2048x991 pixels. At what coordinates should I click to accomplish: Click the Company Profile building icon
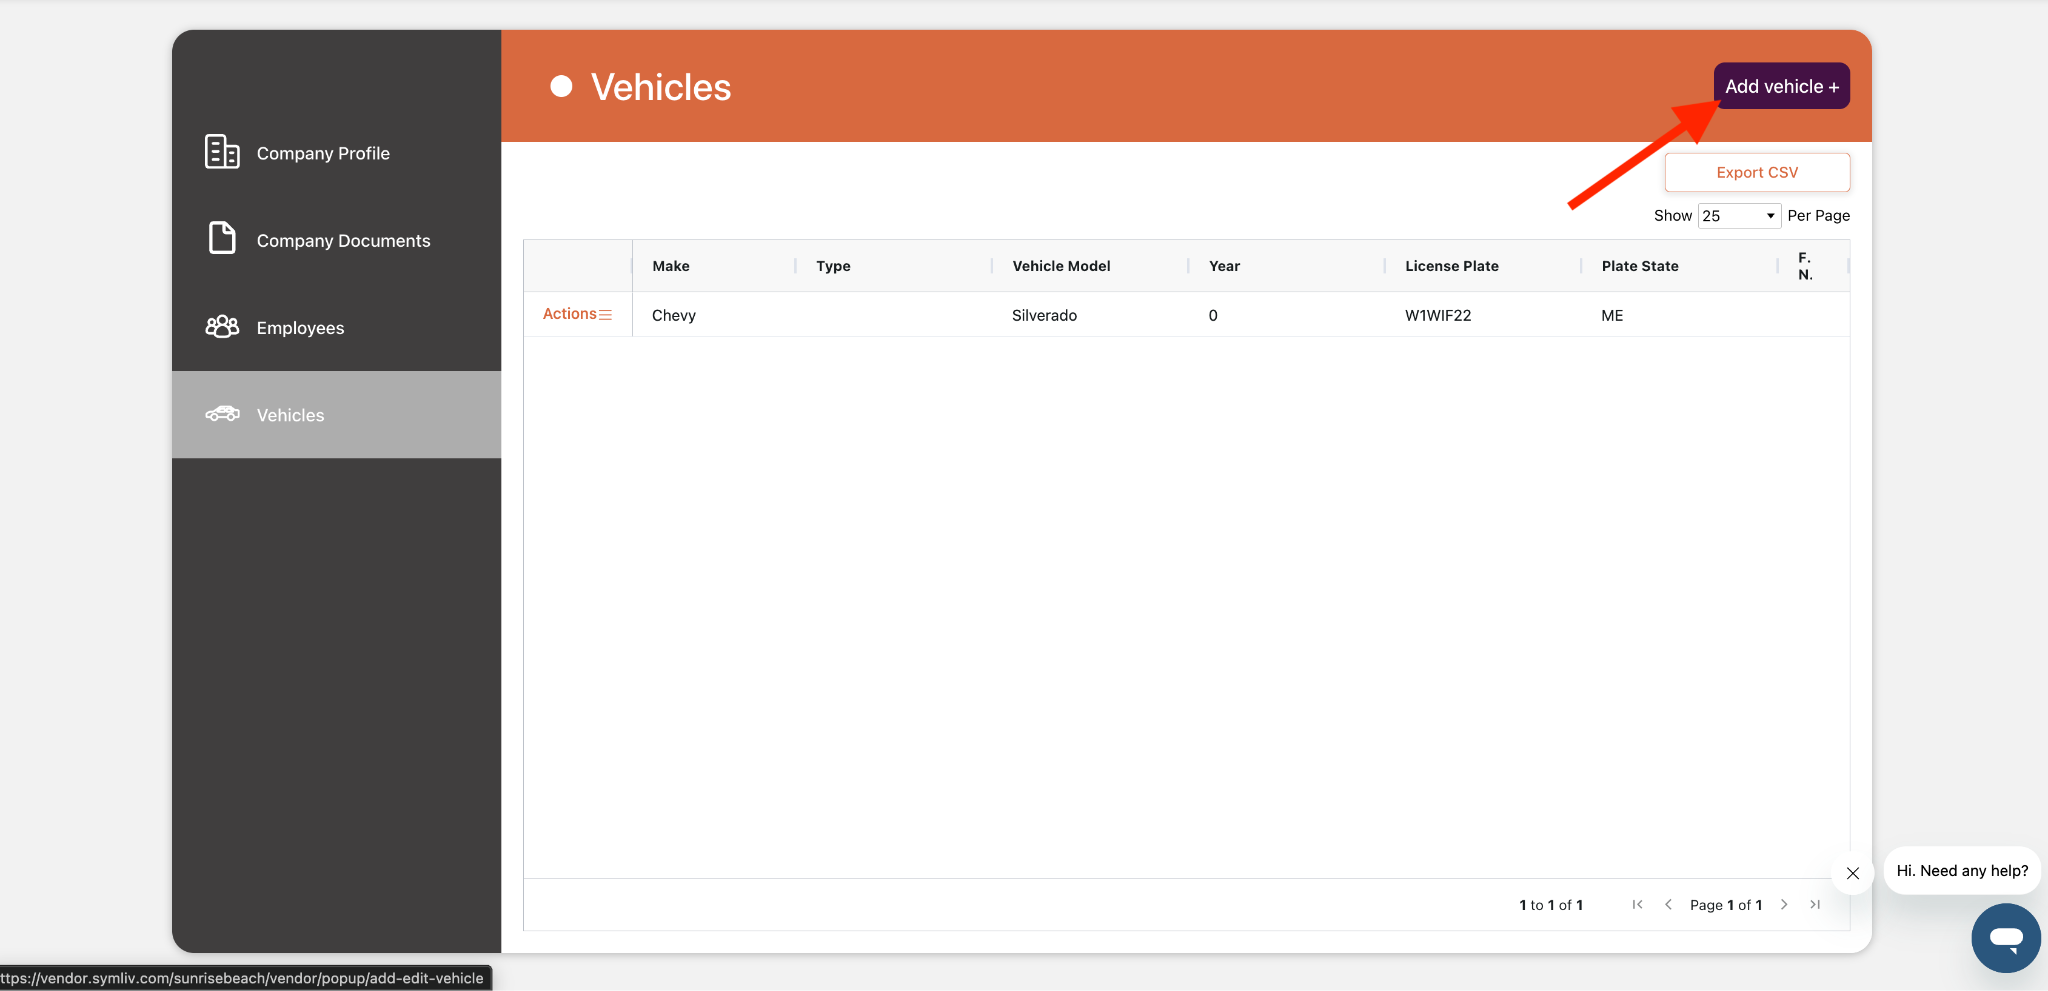coord(222,152)
